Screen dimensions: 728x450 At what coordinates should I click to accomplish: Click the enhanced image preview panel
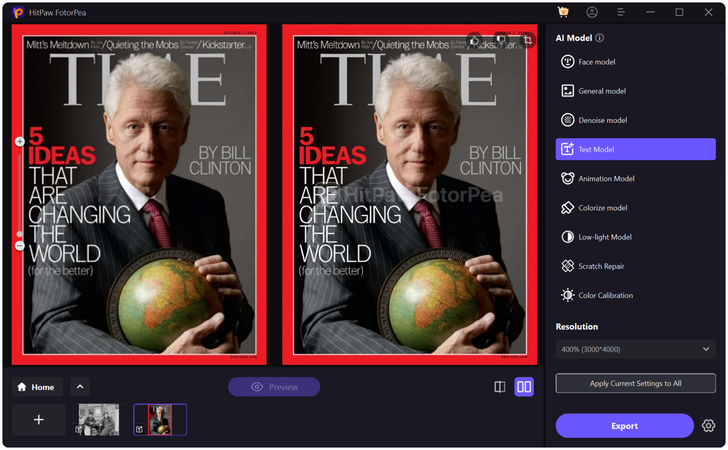click(410, 195)
